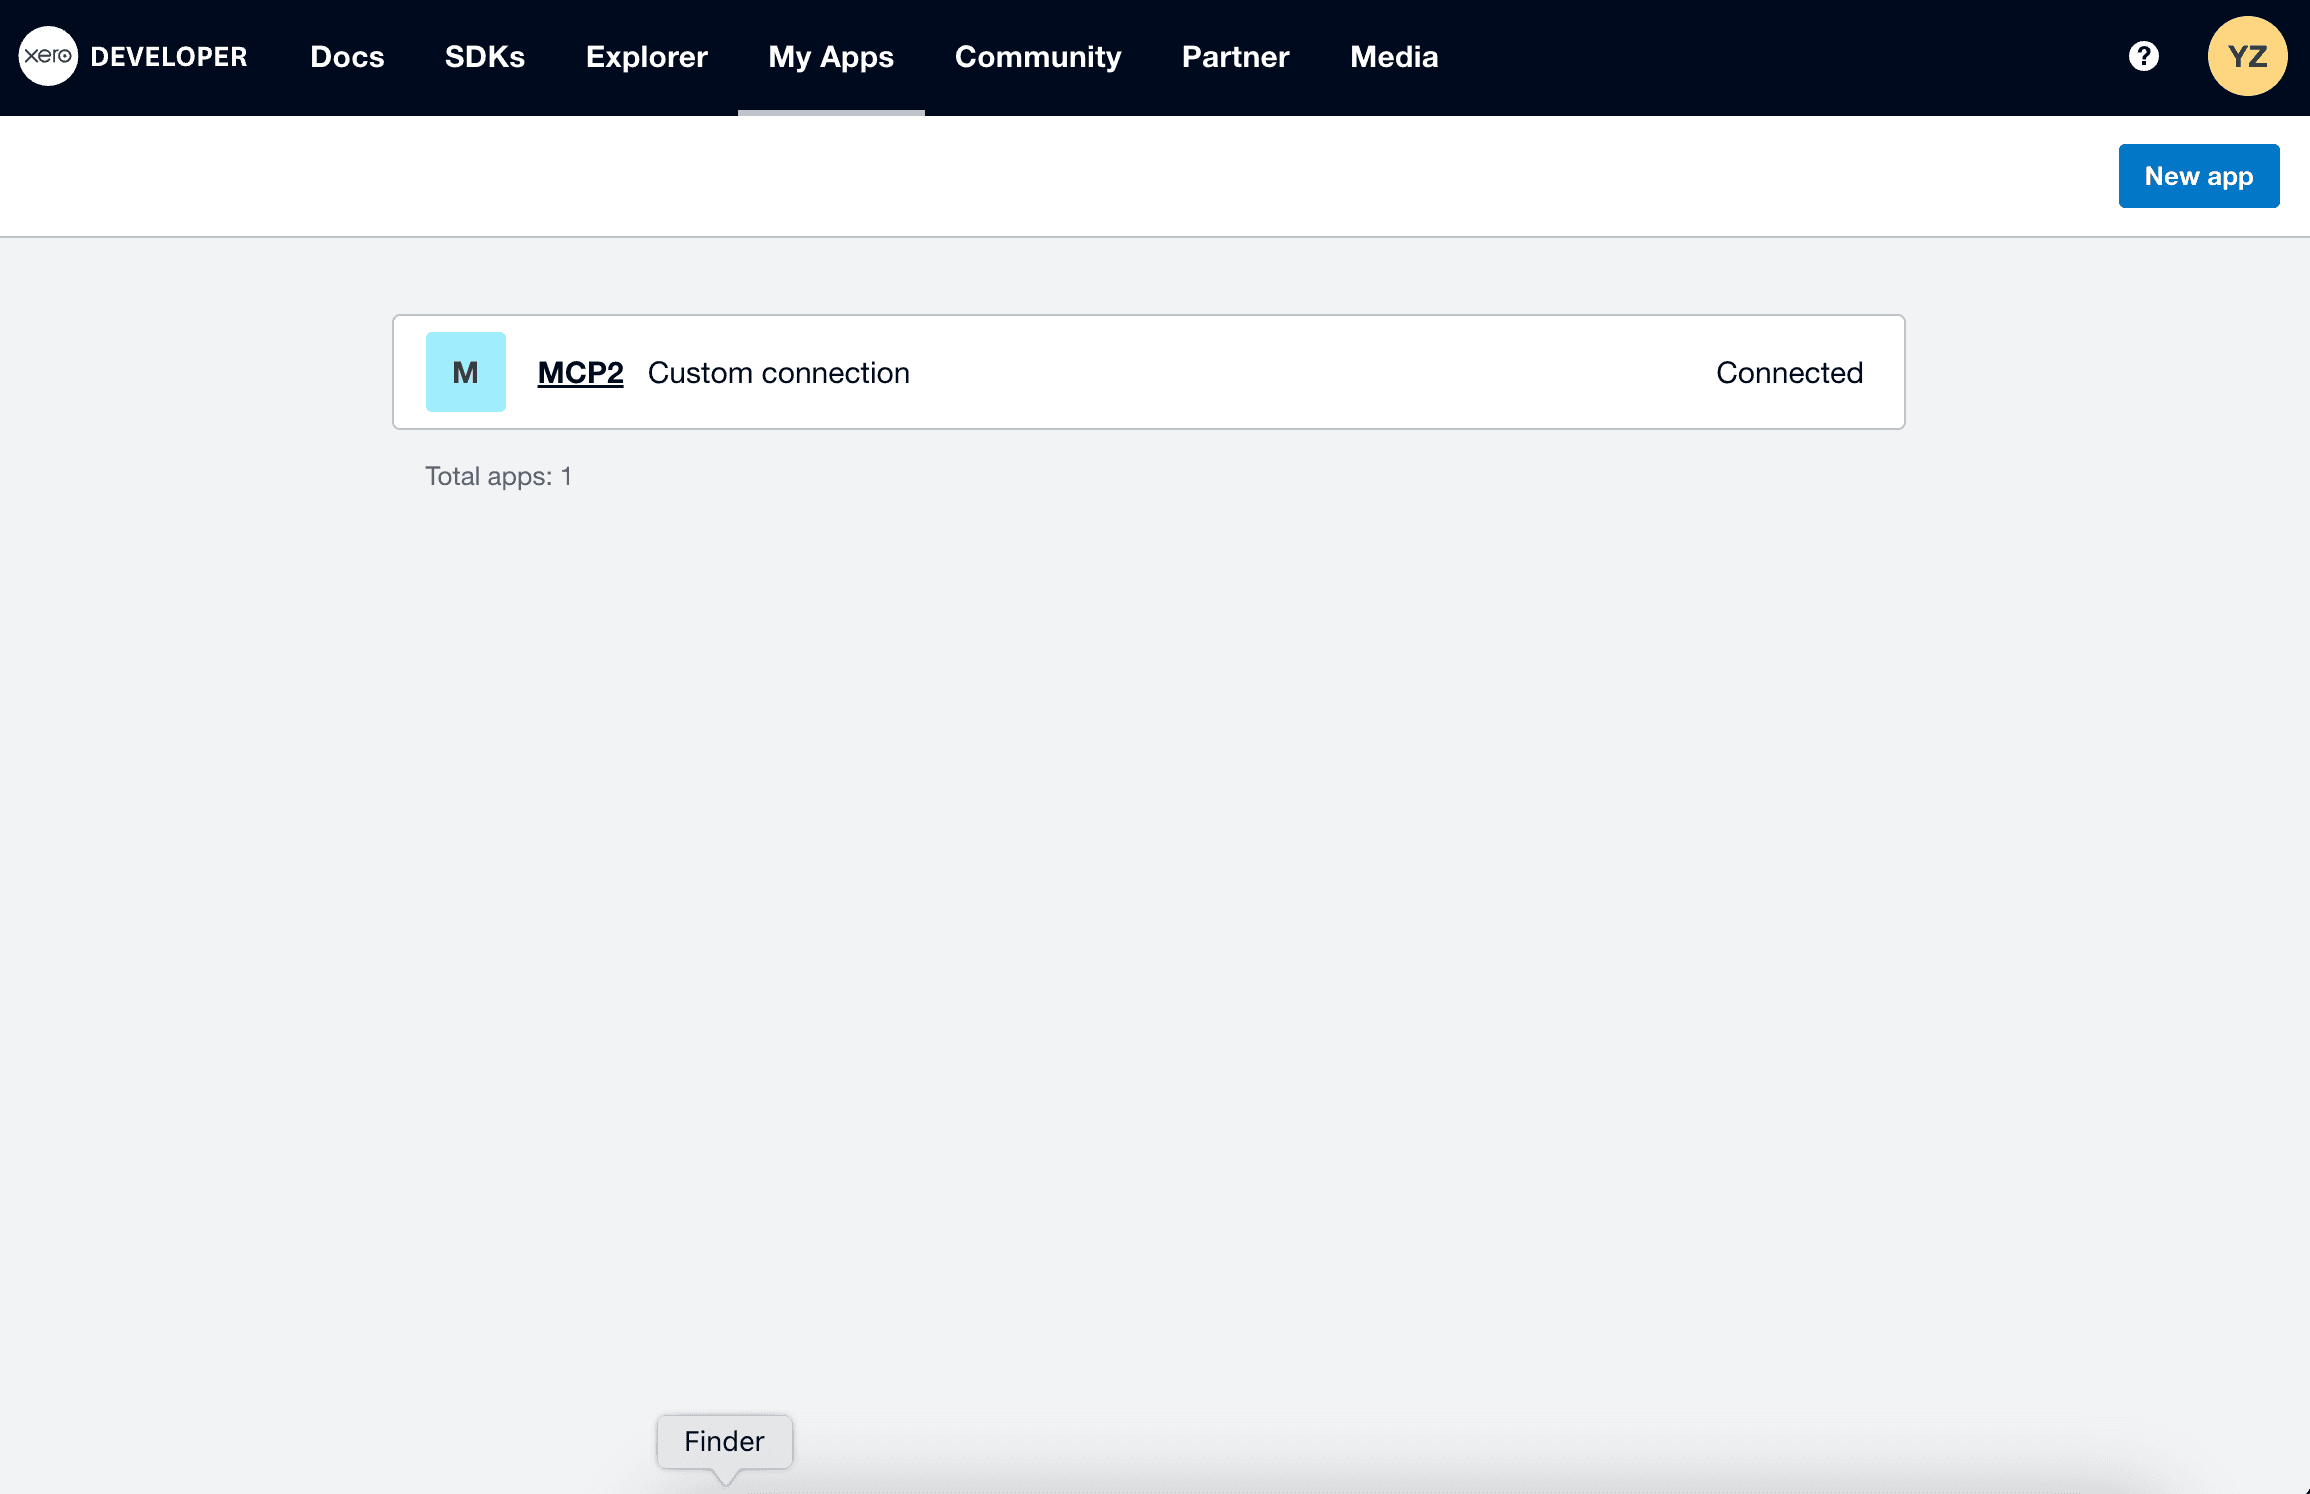Select the My Apps tab
2310x1494 pixels.
[830, 57]
